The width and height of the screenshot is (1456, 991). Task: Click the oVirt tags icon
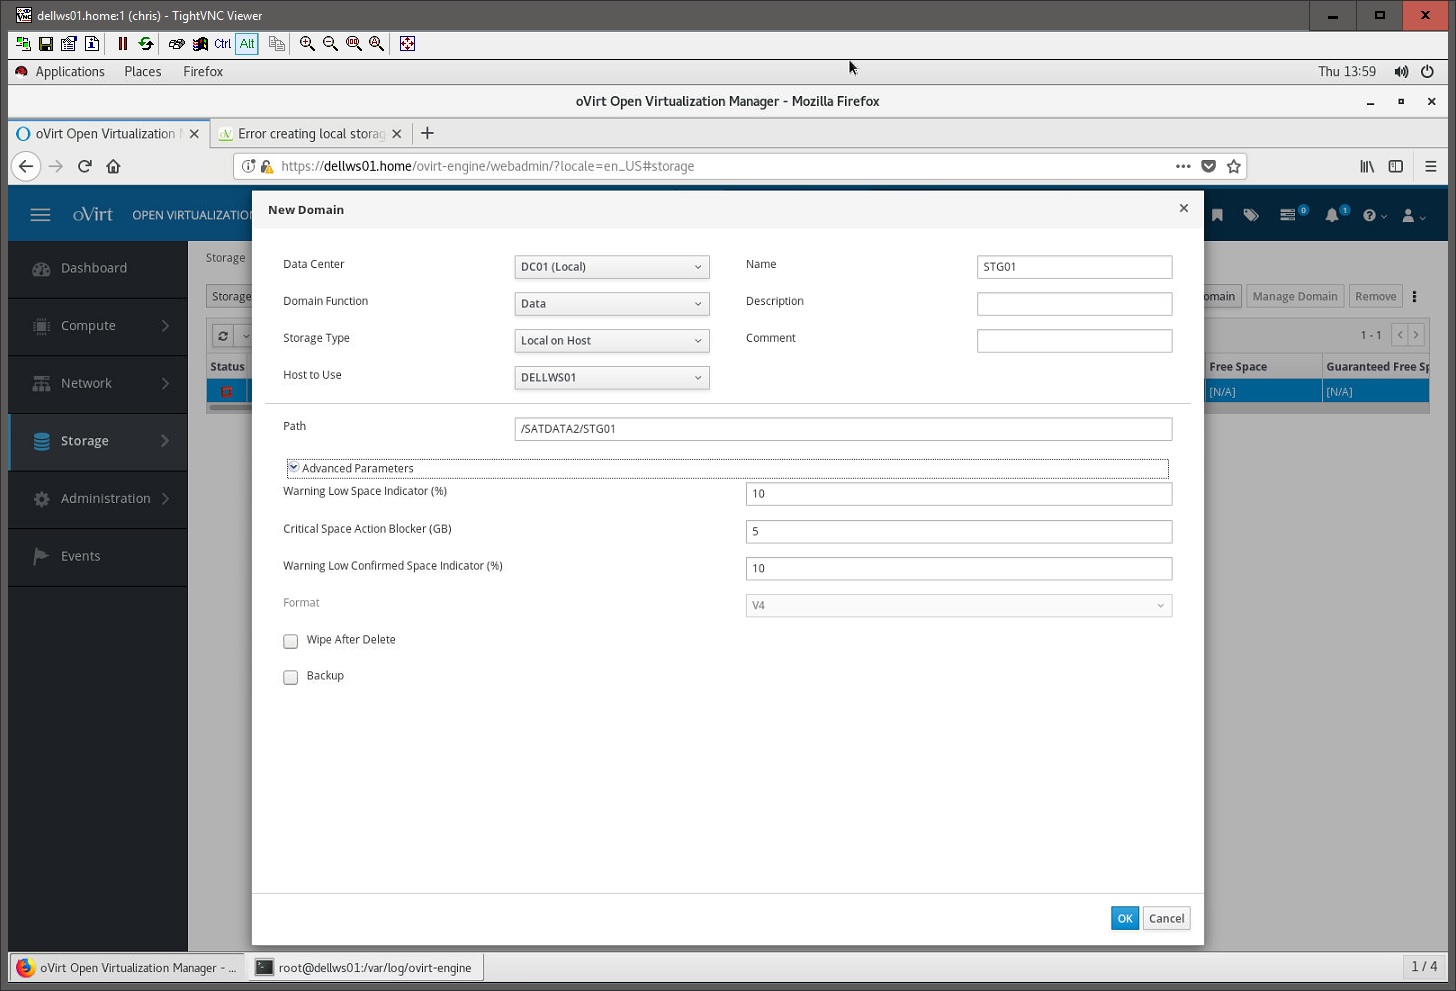[x=1251, y=215]
